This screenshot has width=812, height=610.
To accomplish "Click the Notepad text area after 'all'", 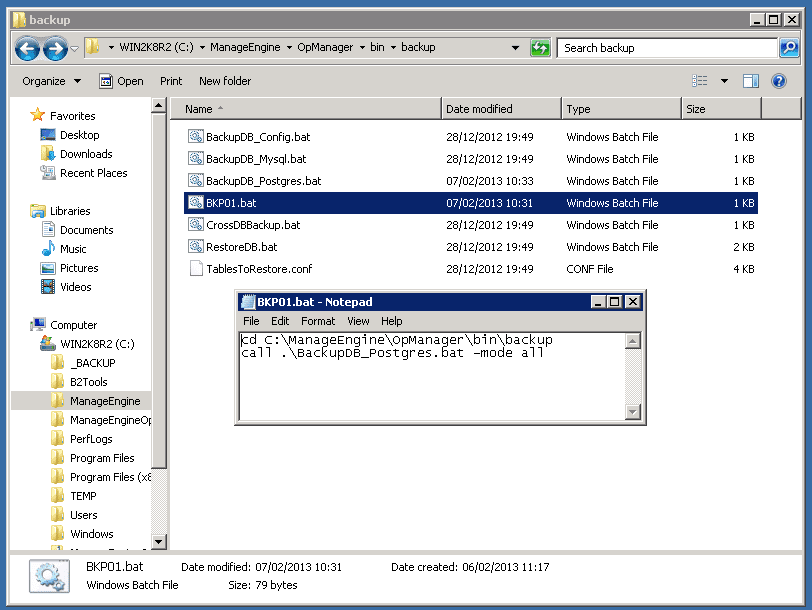I will [545, 353].
